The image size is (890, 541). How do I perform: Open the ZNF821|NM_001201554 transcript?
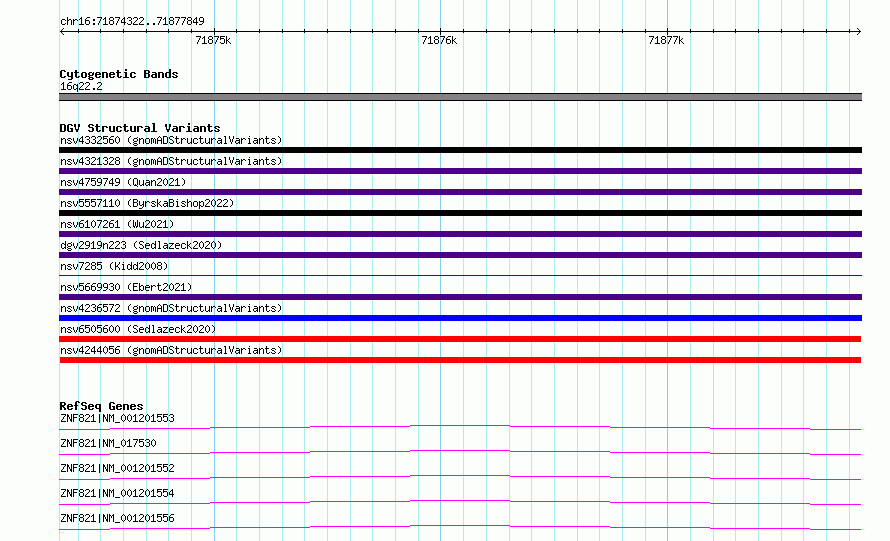coord(117,493)
